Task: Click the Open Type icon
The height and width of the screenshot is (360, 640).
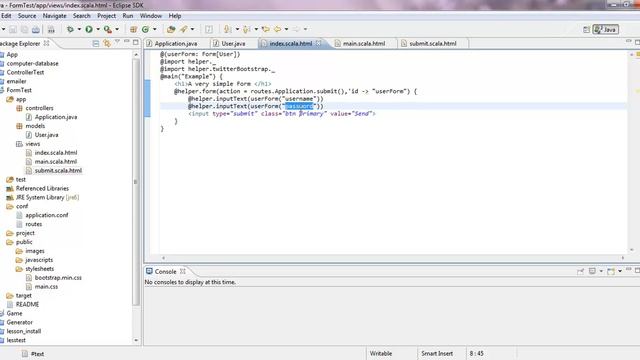Action: click(x=171, y=29)
